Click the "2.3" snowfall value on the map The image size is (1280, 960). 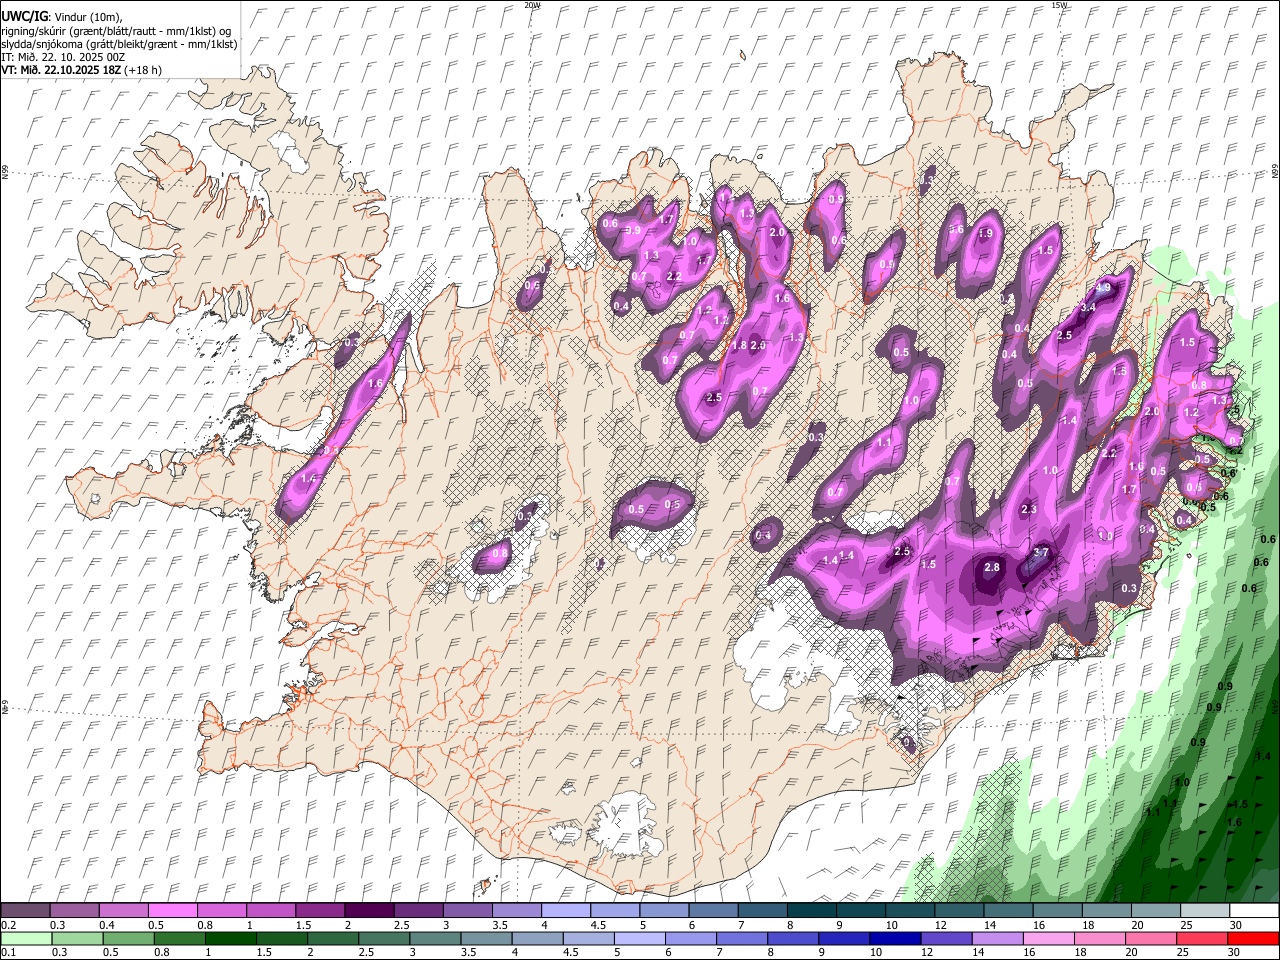(x=1029, y=510)
